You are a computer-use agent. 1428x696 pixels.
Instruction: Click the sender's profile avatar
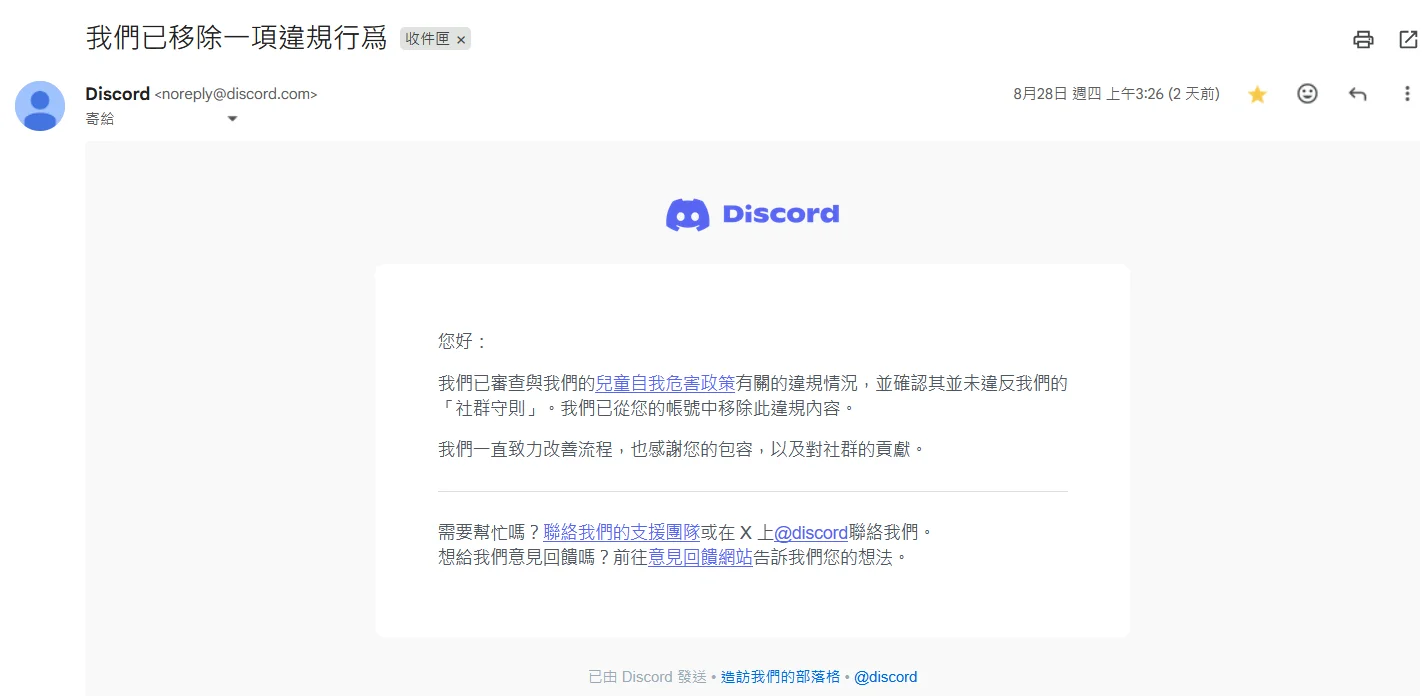click(40, 106)
